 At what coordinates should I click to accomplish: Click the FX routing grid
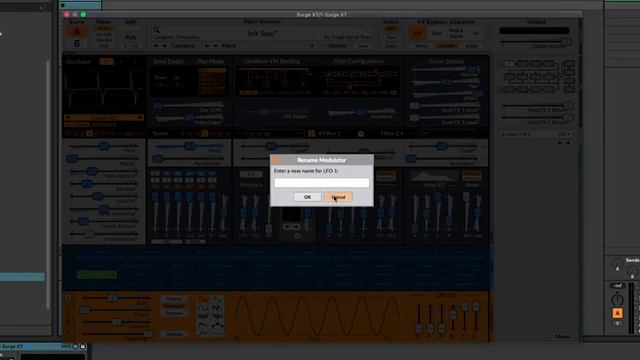[x=536, y=76]
